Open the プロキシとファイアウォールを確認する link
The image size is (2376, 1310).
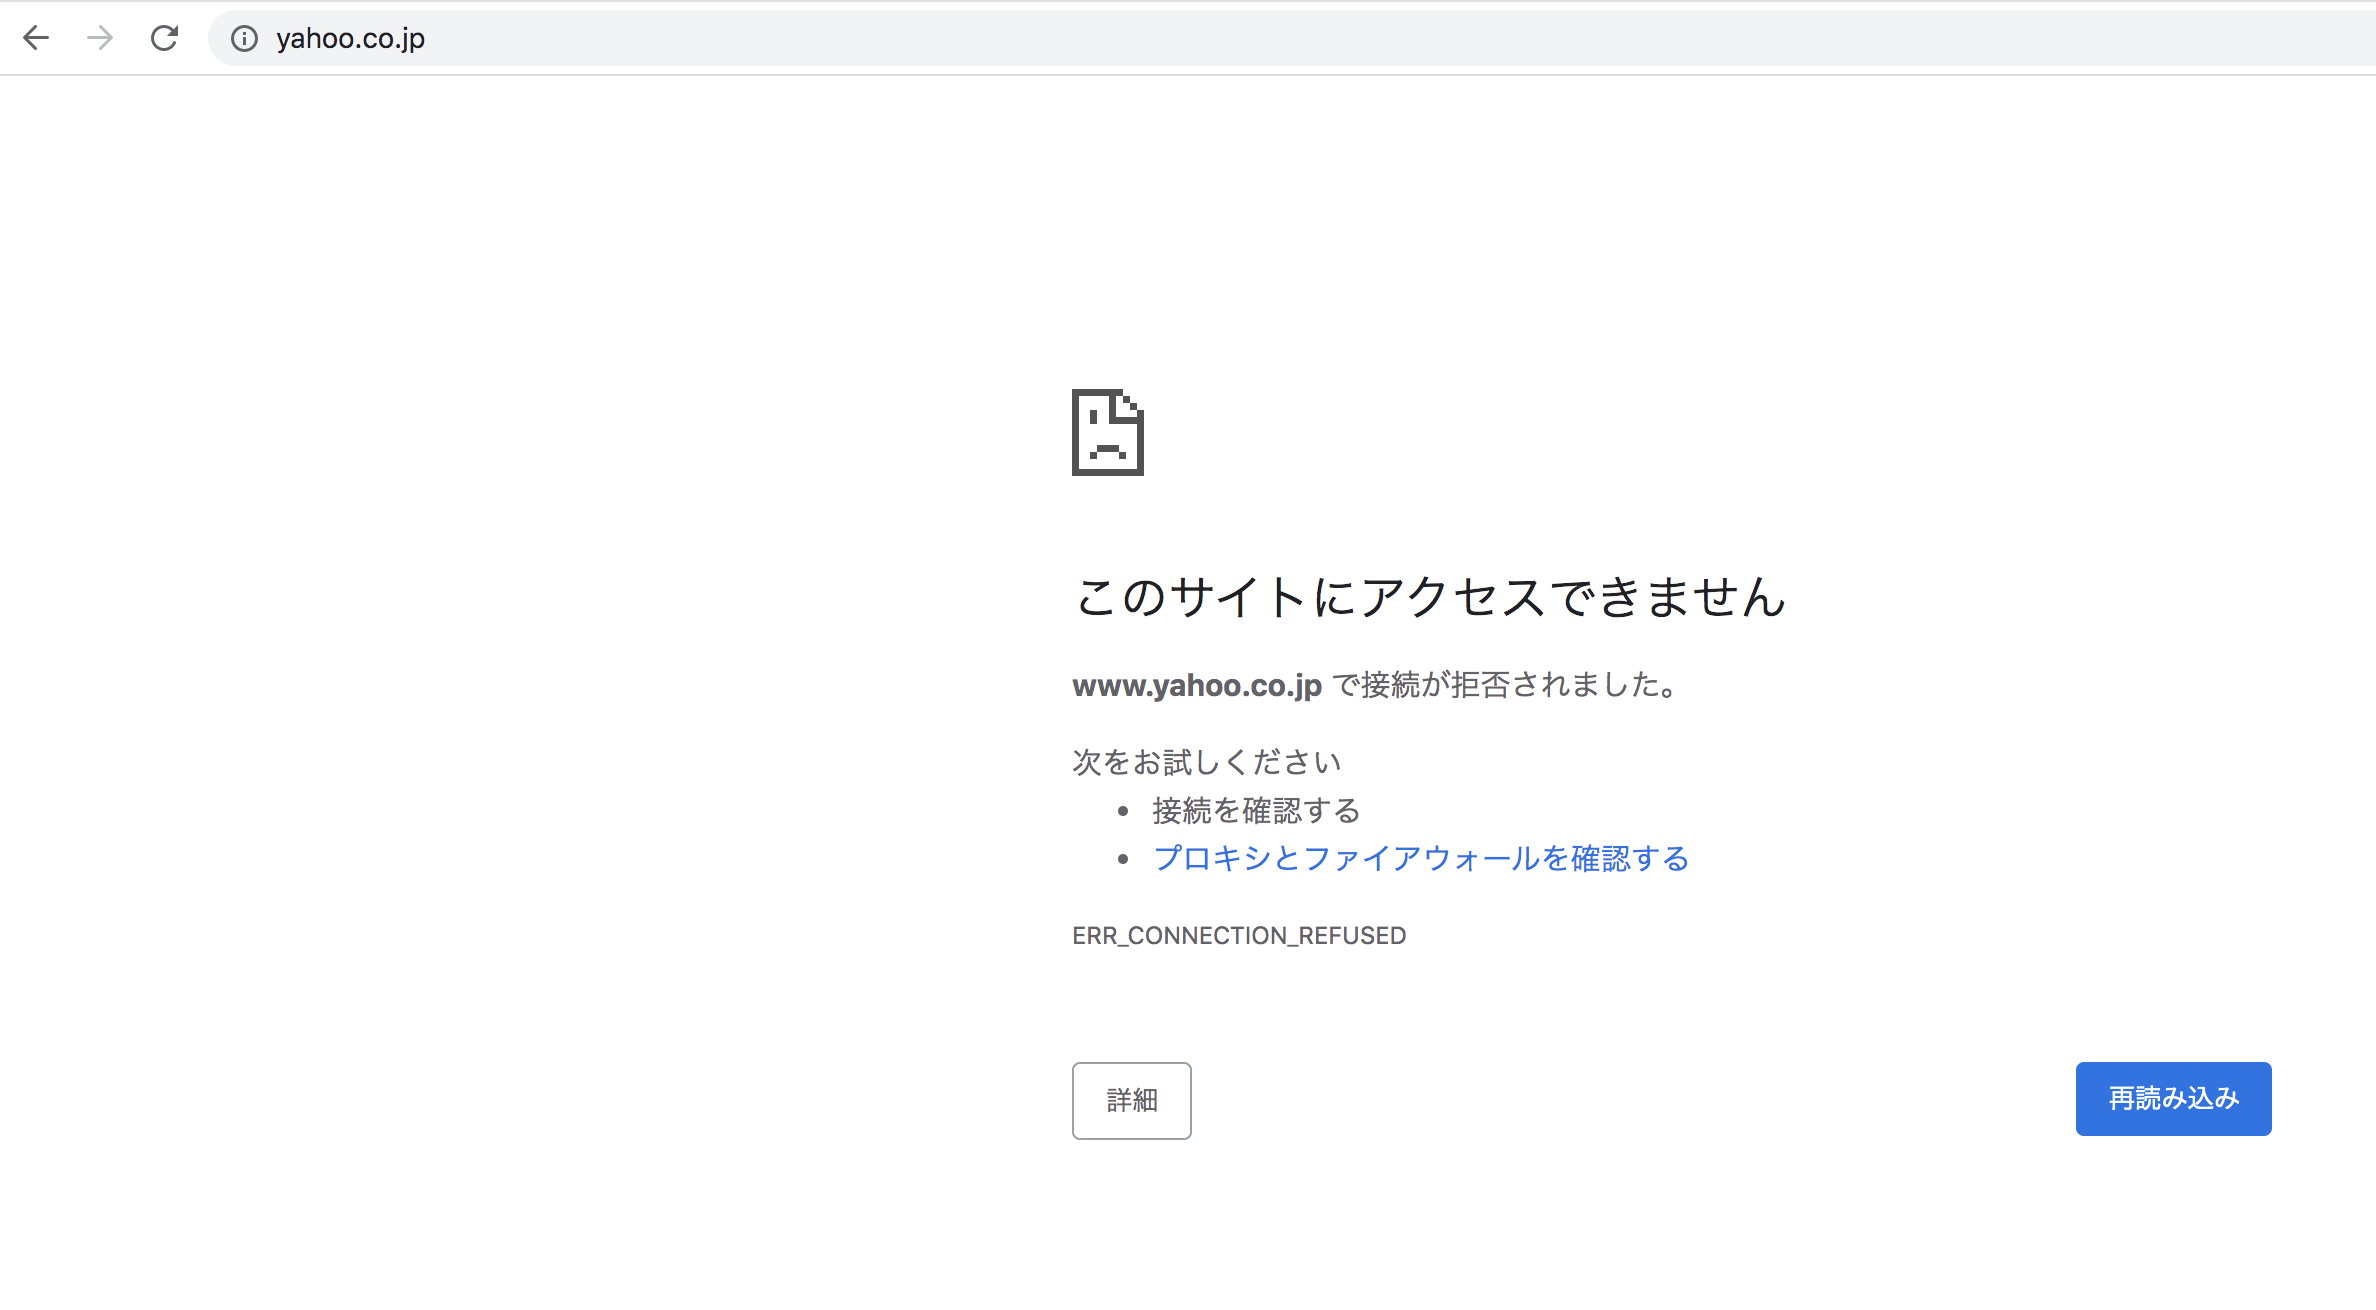click(x=1420, y=858)
